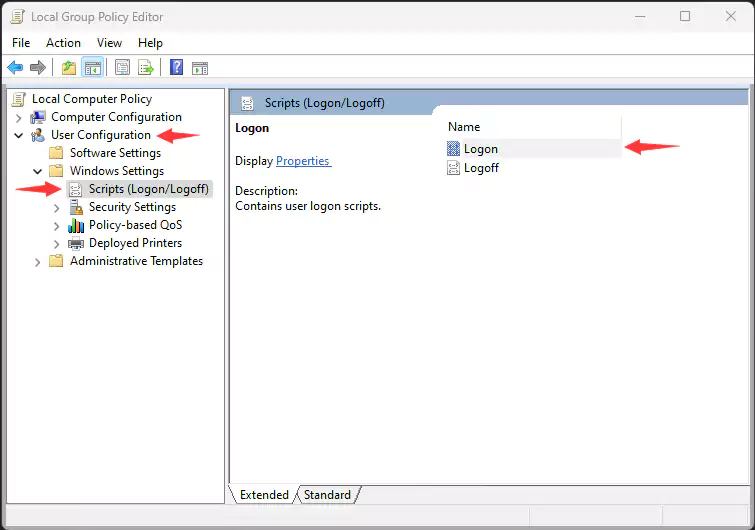755x530 pixels.
Task: Click the Export List toolbar icon
Action: tap(146, 68)
